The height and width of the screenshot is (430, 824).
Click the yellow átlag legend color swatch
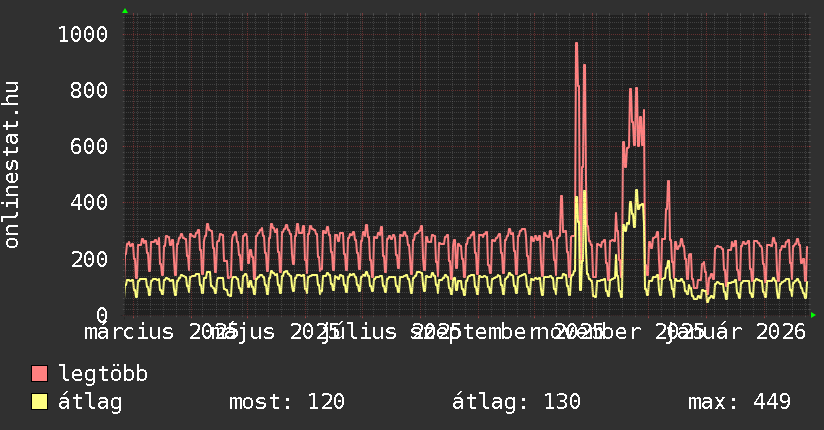pos(39,403)
